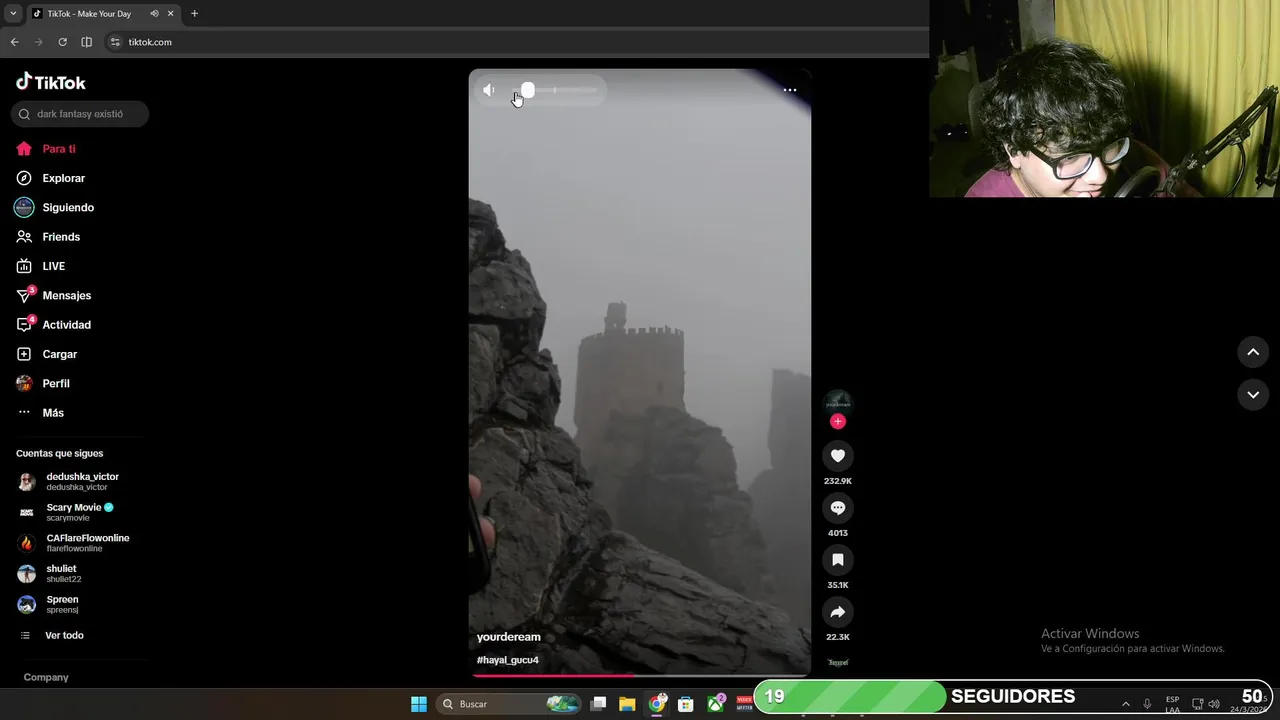This screenshot has height=720, width=1280.
Task: Open volume control in system tray
Action: pyautogui.click(x=1214, y=704)
